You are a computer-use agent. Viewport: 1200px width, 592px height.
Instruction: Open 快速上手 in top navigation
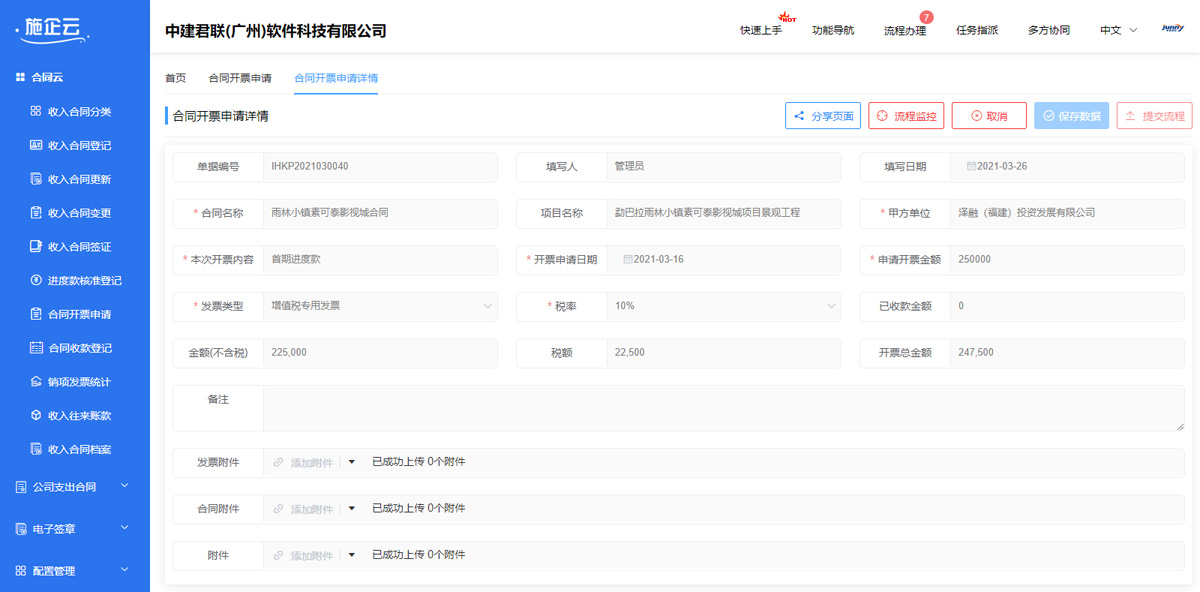(x=761, y=30)
